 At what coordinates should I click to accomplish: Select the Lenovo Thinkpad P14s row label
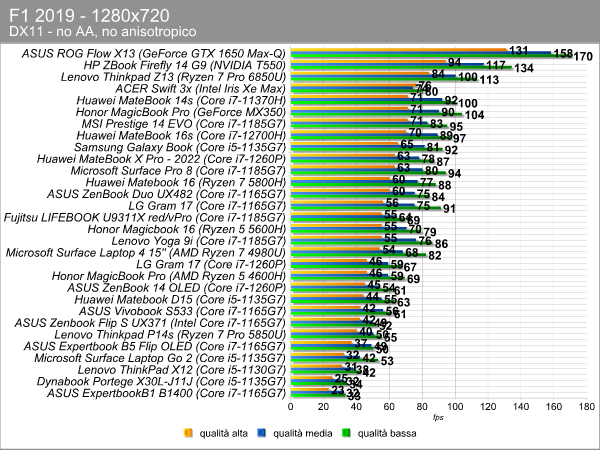tap(170, 335)
